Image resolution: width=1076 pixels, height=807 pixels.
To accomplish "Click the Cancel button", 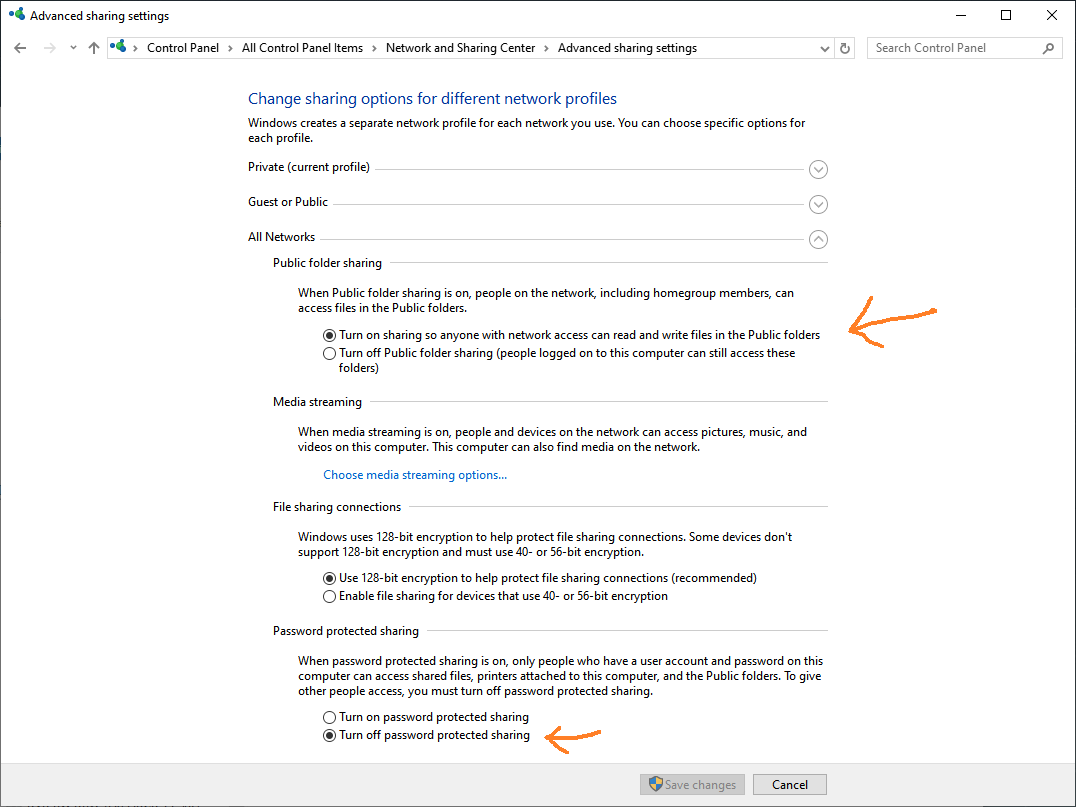I will (x=790, y=784).
